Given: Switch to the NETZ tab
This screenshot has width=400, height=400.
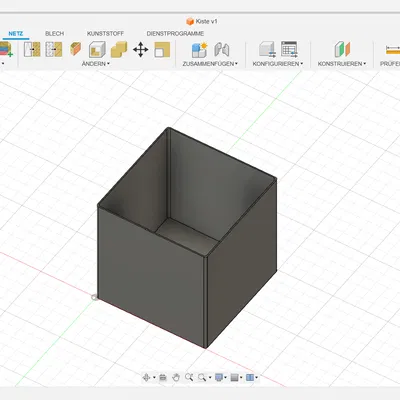Looking at the screenshot, I should 16,34.
